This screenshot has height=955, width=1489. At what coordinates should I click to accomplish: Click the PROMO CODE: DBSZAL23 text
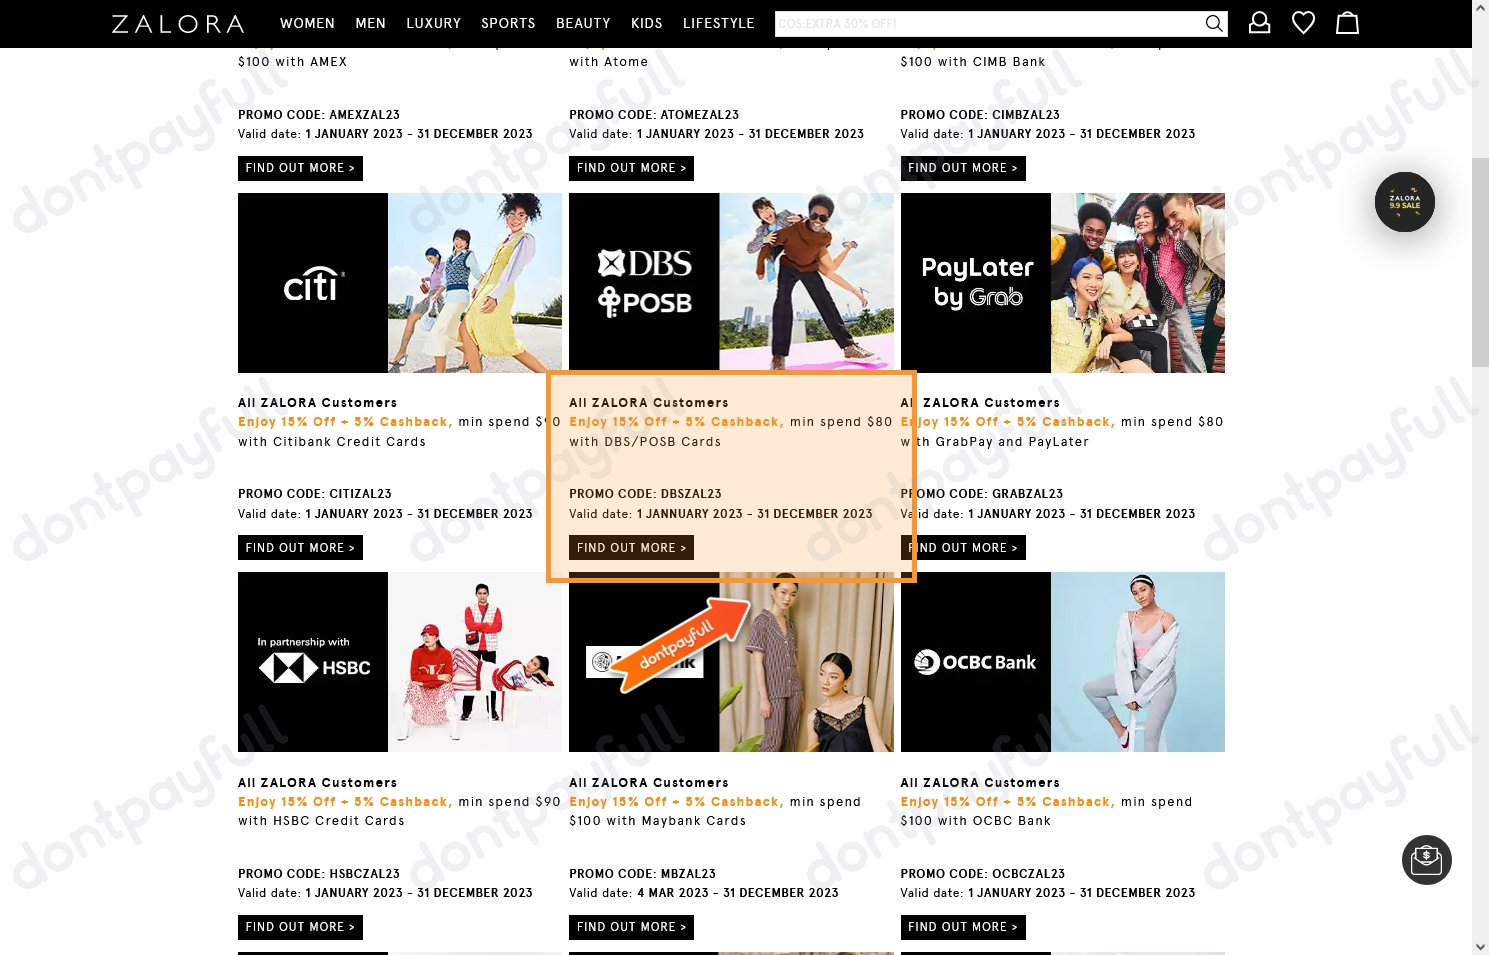(x=645, y=494)
